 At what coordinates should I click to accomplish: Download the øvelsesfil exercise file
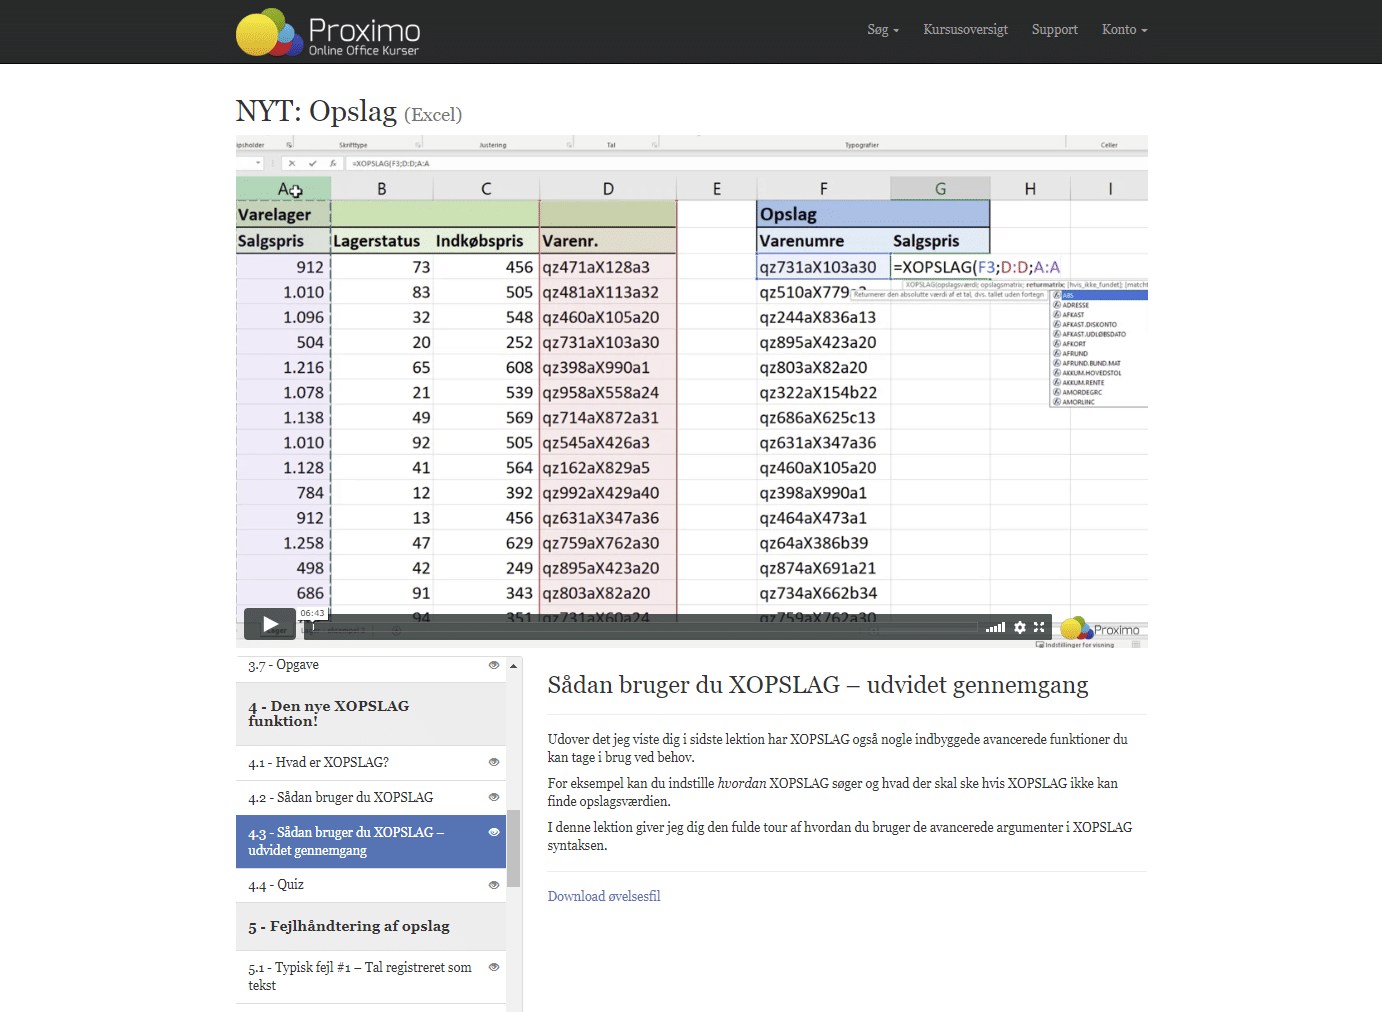point(603,896)
